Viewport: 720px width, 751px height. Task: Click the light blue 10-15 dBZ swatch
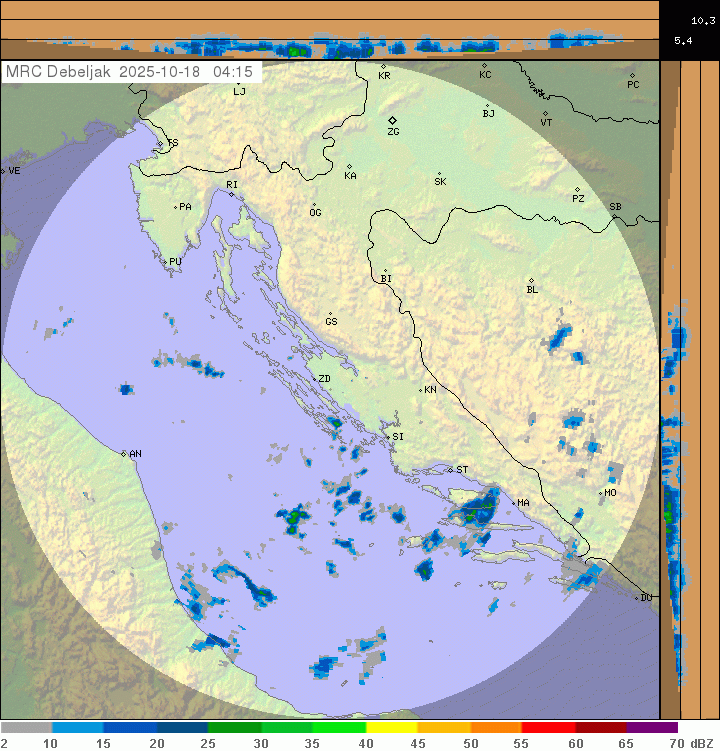coord(78,728)
